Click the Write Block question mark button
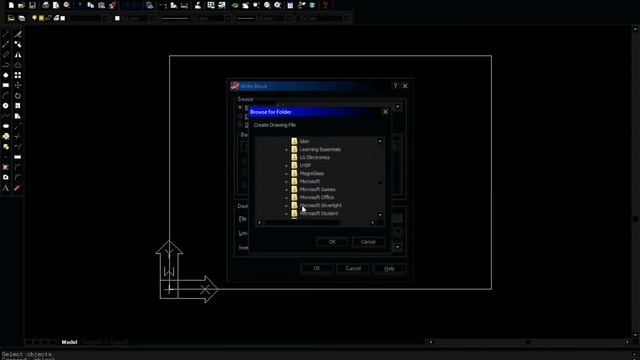The width and height of the screenshot is (640, 360). [x=395, y=86]
